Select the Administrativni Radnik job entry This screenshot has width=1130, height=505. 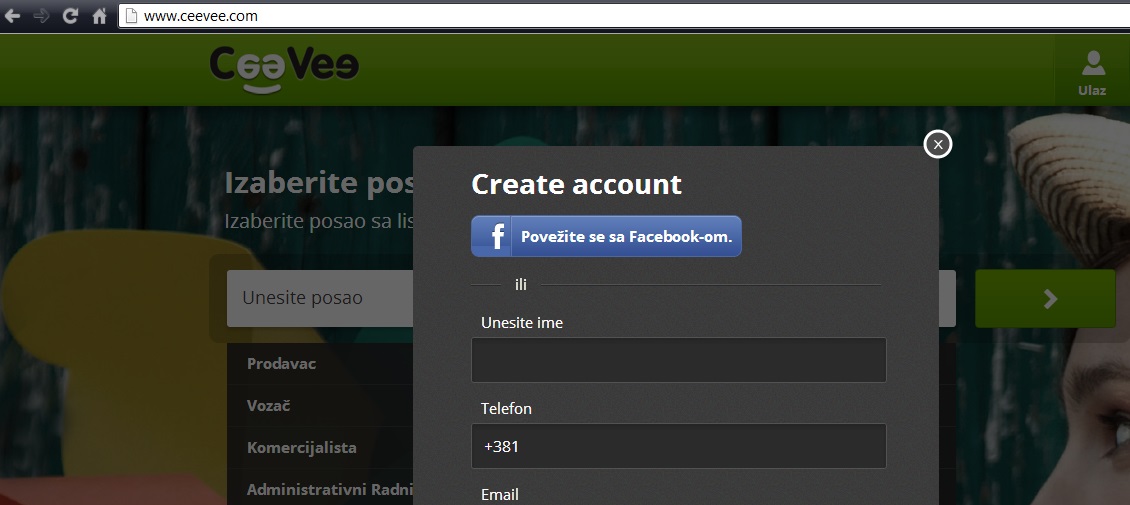(x=321, y=489)
